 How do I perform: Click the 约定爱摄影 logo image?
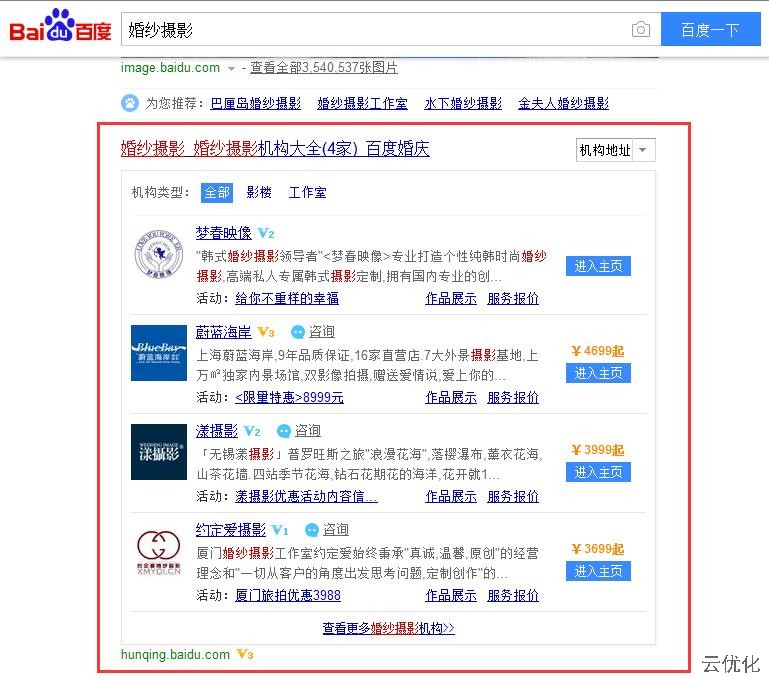point(159,551)
